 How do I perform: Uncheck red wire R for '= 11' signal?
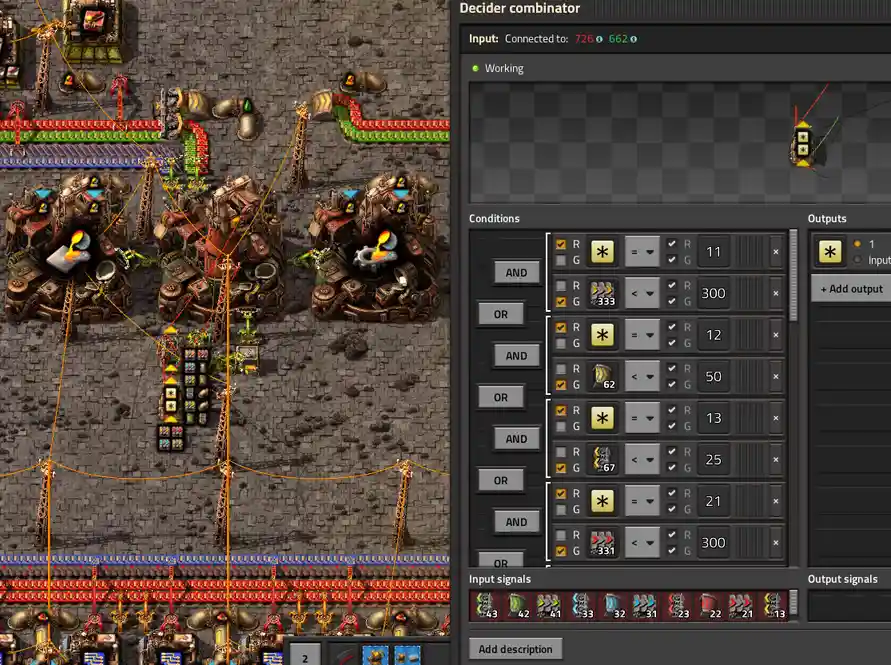point(561,244)
